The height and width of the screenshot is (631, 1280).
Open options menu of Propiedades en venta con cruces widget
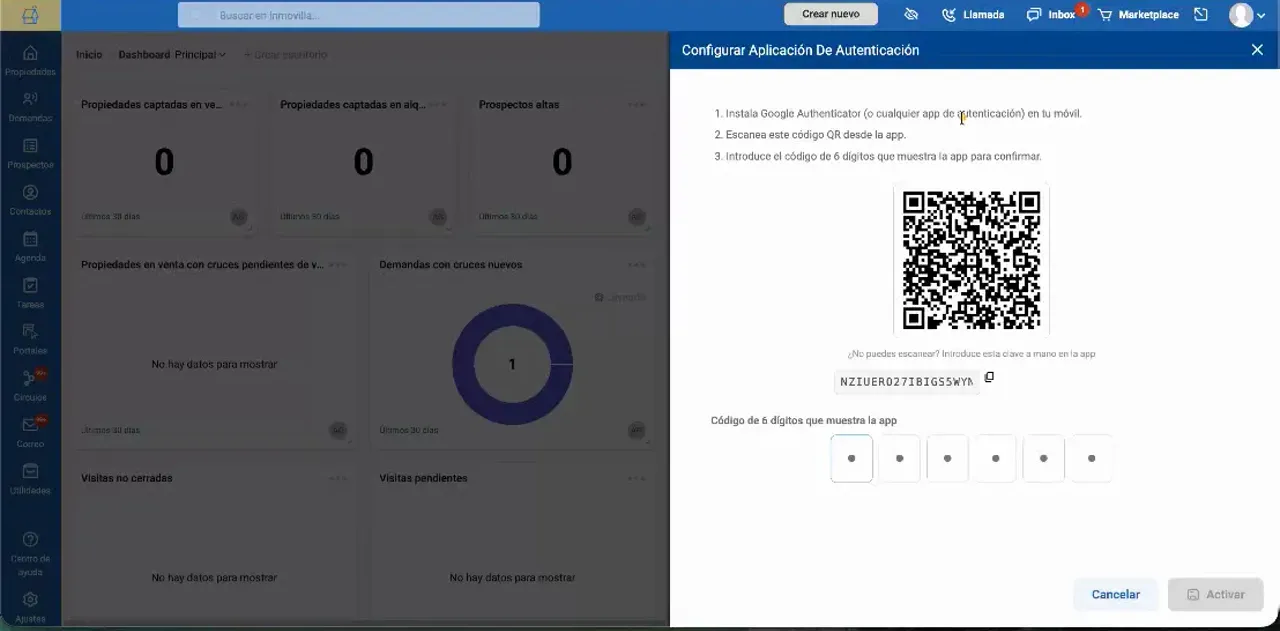(338, 264)
